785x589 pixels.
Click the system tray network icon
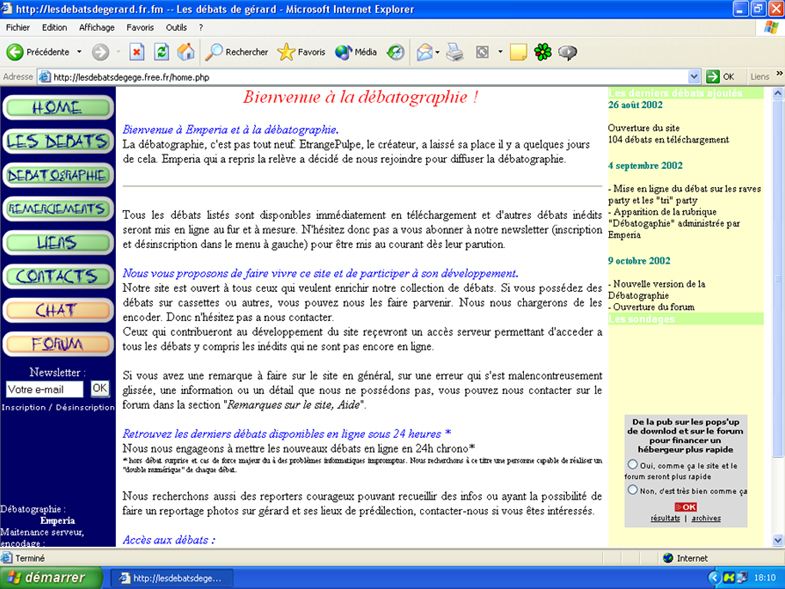[741, 578]
